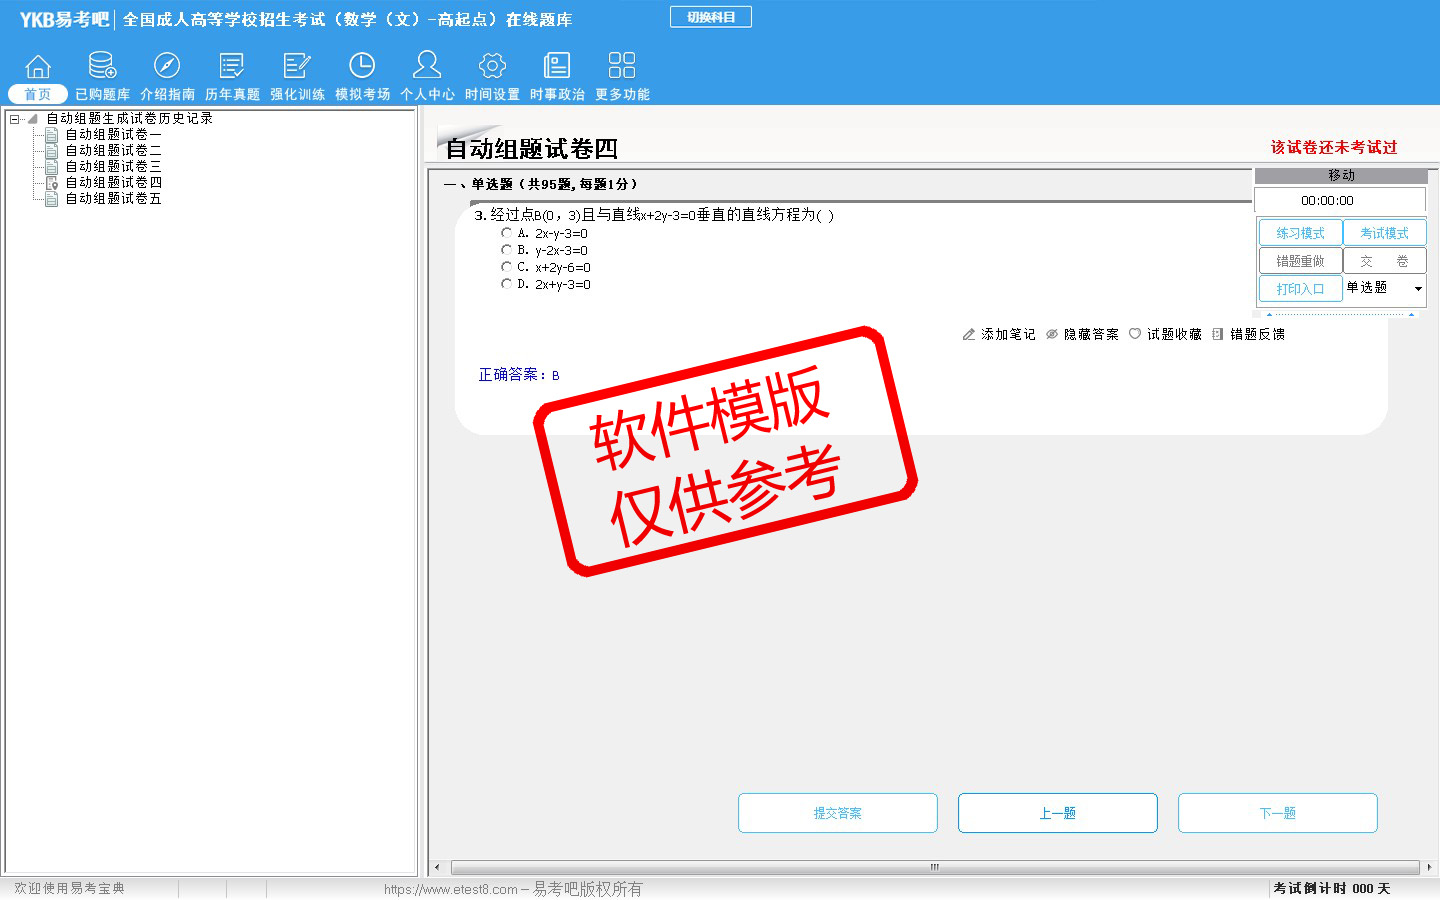
Task: Choose answer option D. 2x+y-3=0
Action: pos(506,284)
